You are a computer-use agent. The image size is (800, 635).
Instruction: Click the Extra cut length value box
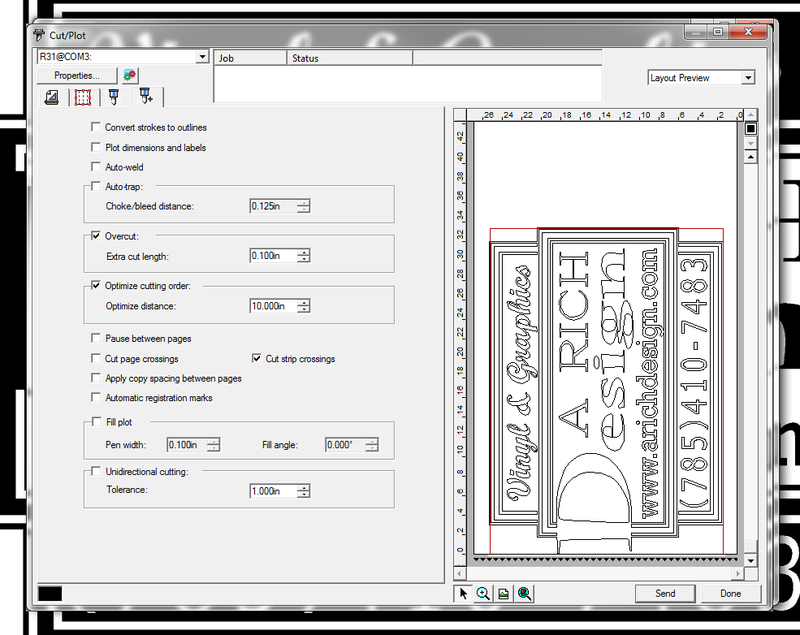[x=273, y=256]
